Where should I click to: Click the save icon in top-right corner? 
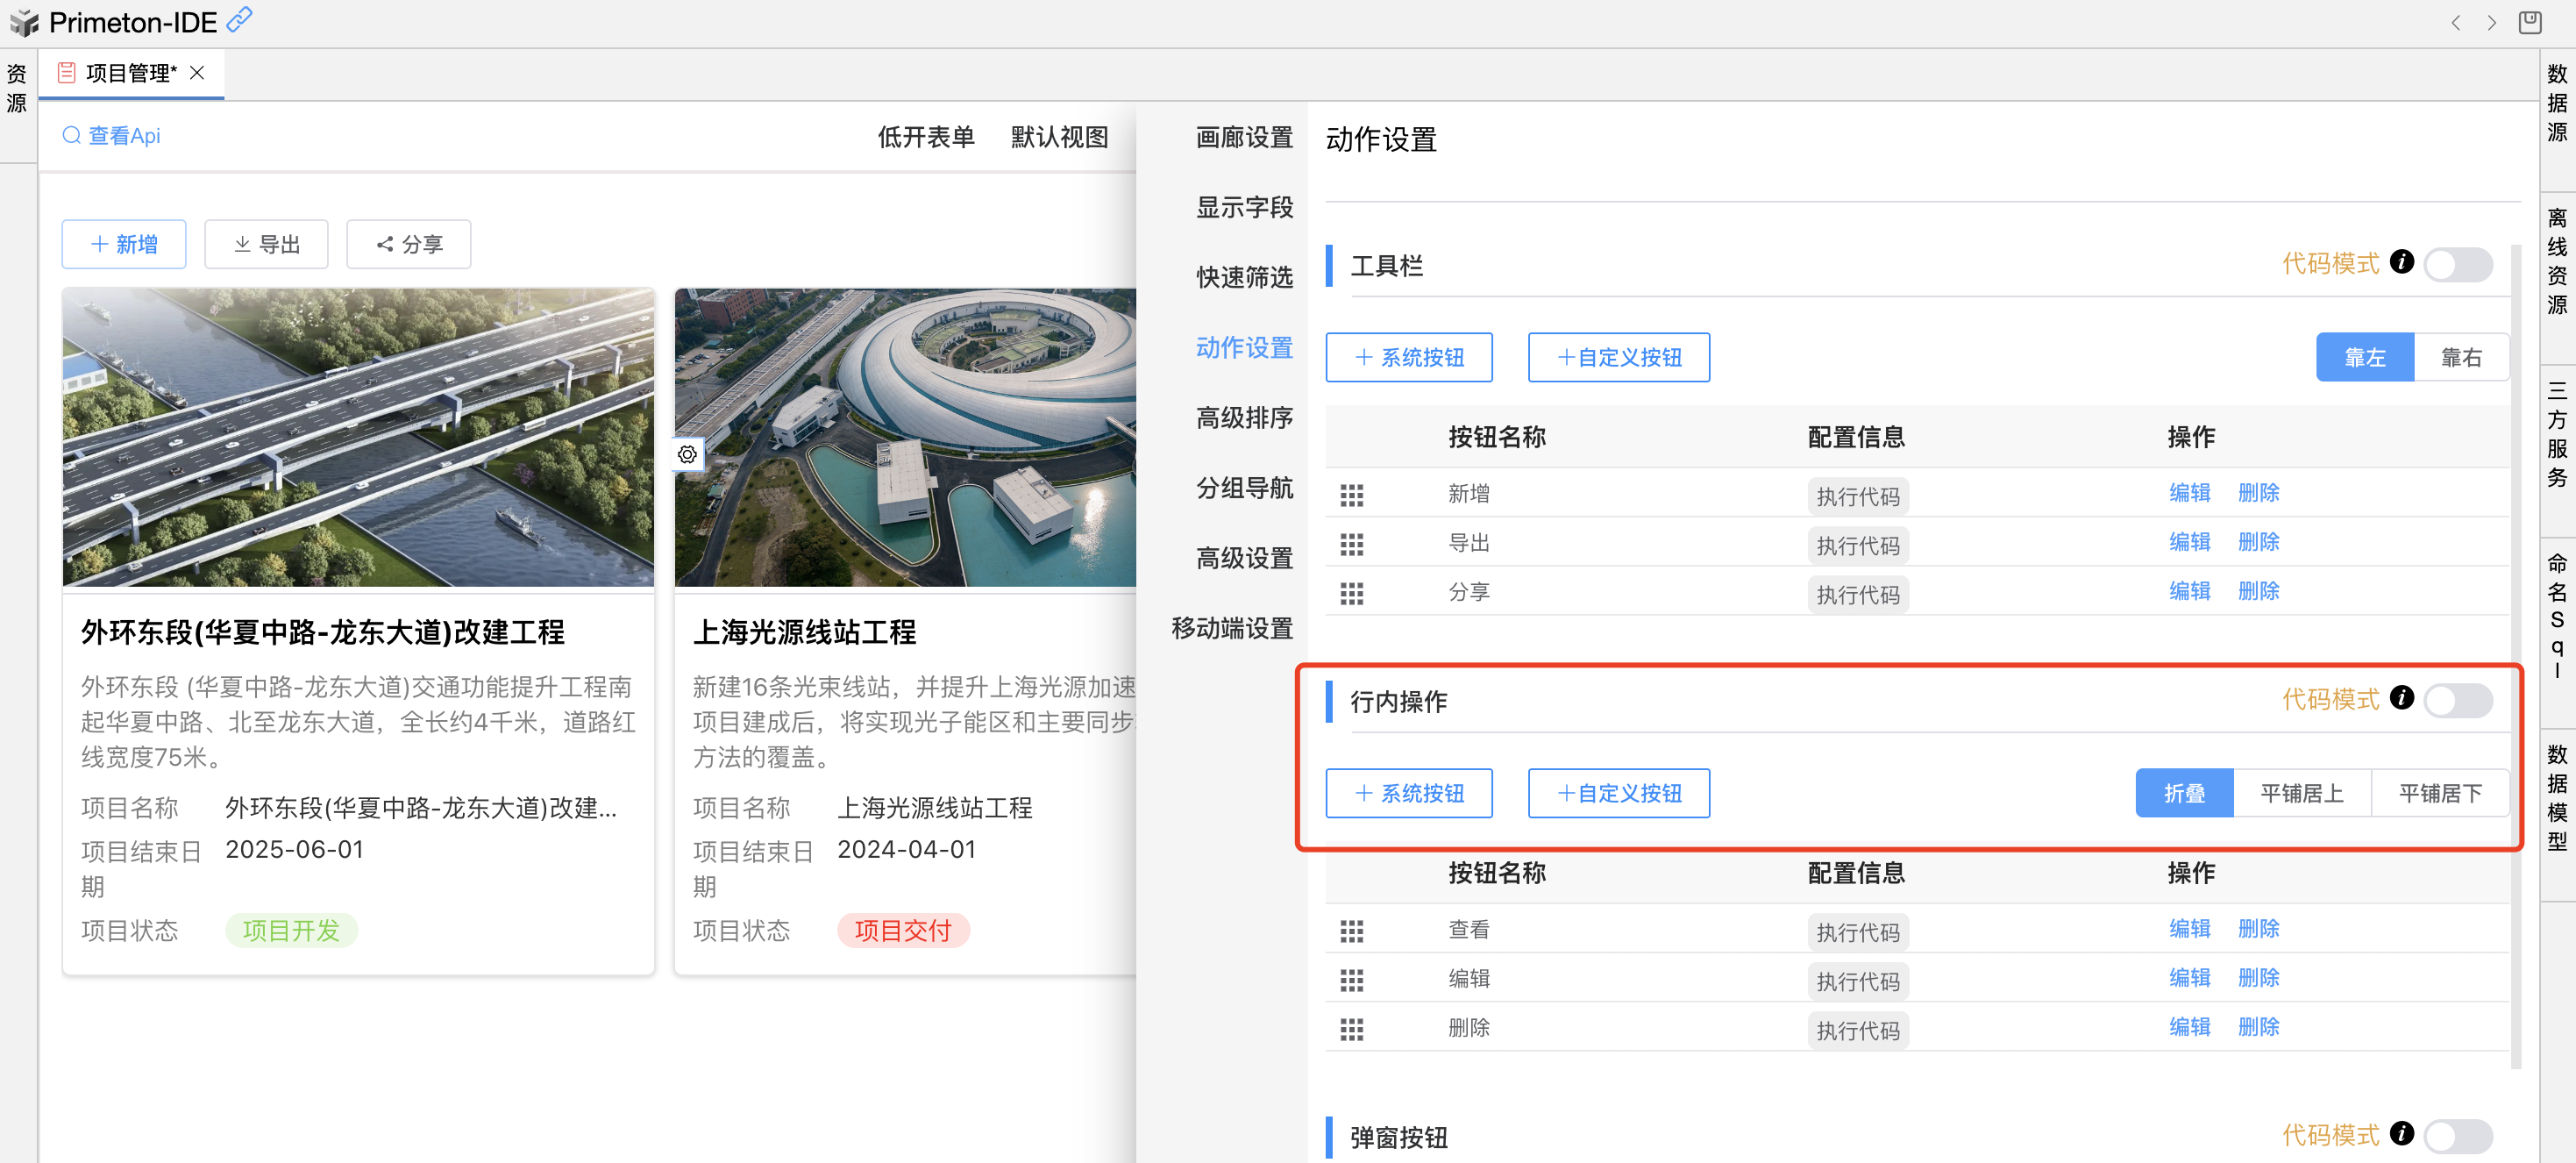point(2529,22)
